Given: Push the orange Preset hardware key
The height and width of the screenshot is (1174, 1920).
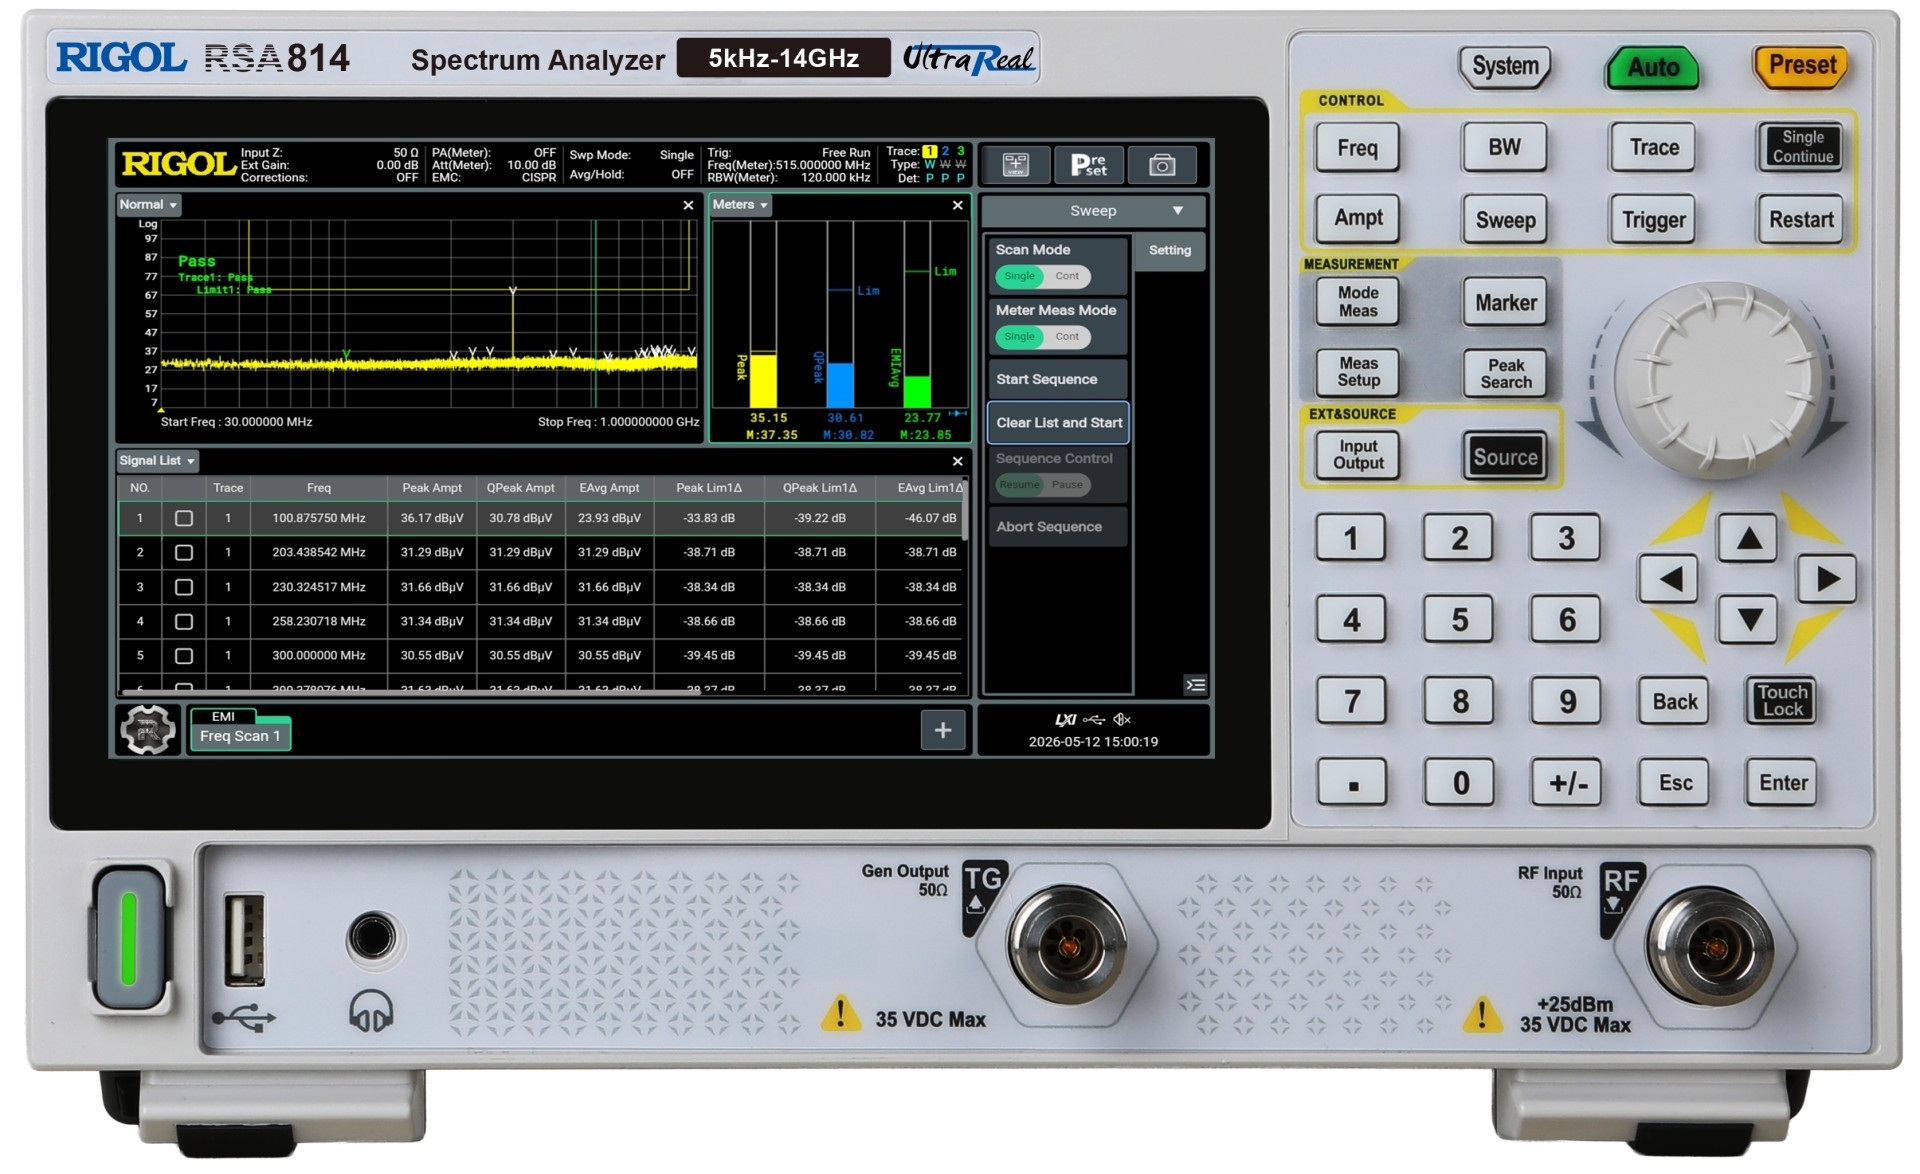Looking at the screenshot, I should [x=1802, y=65].
